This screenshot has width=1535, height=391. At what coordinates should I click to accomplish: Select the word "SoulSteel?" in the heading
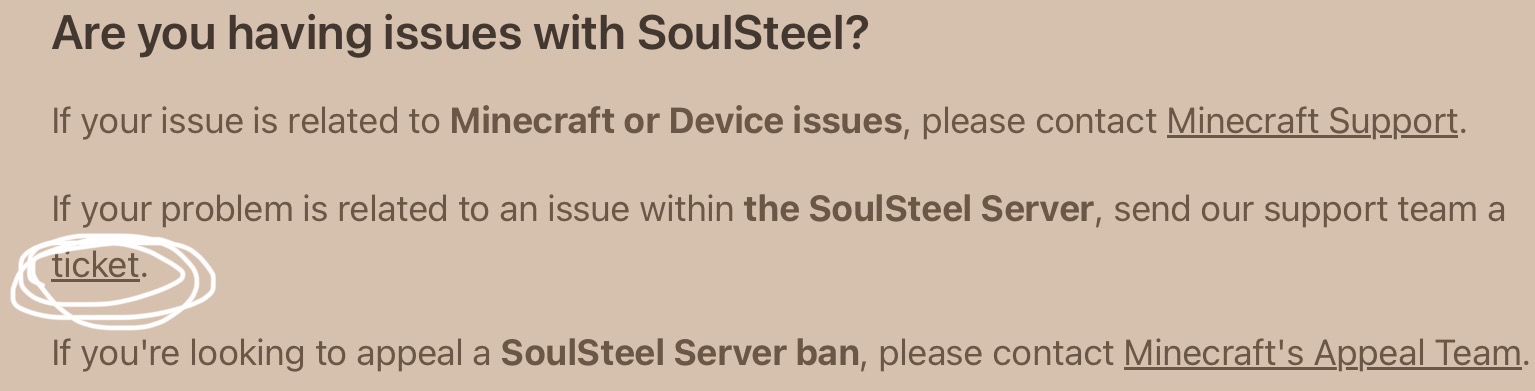(x=752, y=34)
